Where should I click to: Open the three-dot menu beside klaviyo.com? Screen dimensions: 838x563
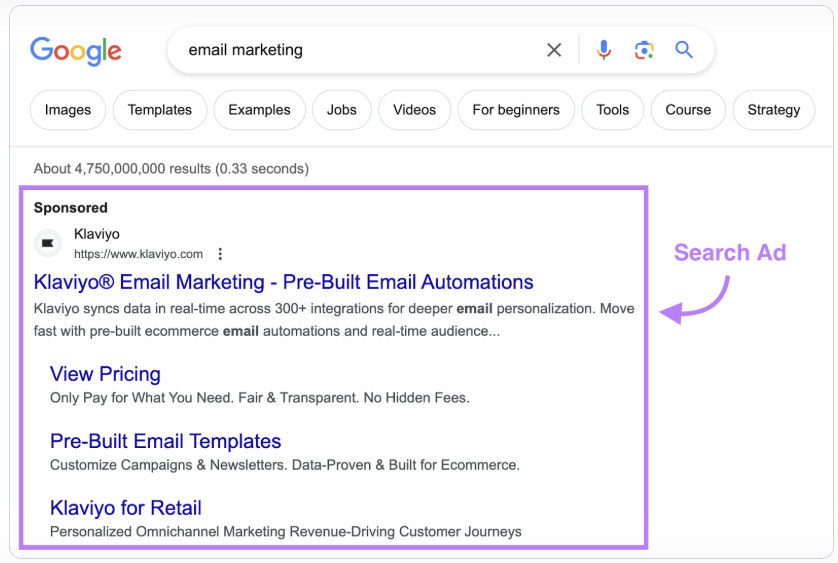[220, 254]
